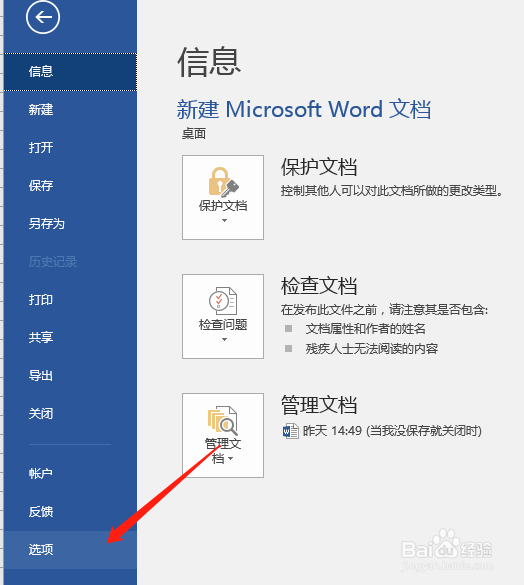Open the Word file icon beside 昨天 14:49
524x585 pixels.
tap(290, 431)
